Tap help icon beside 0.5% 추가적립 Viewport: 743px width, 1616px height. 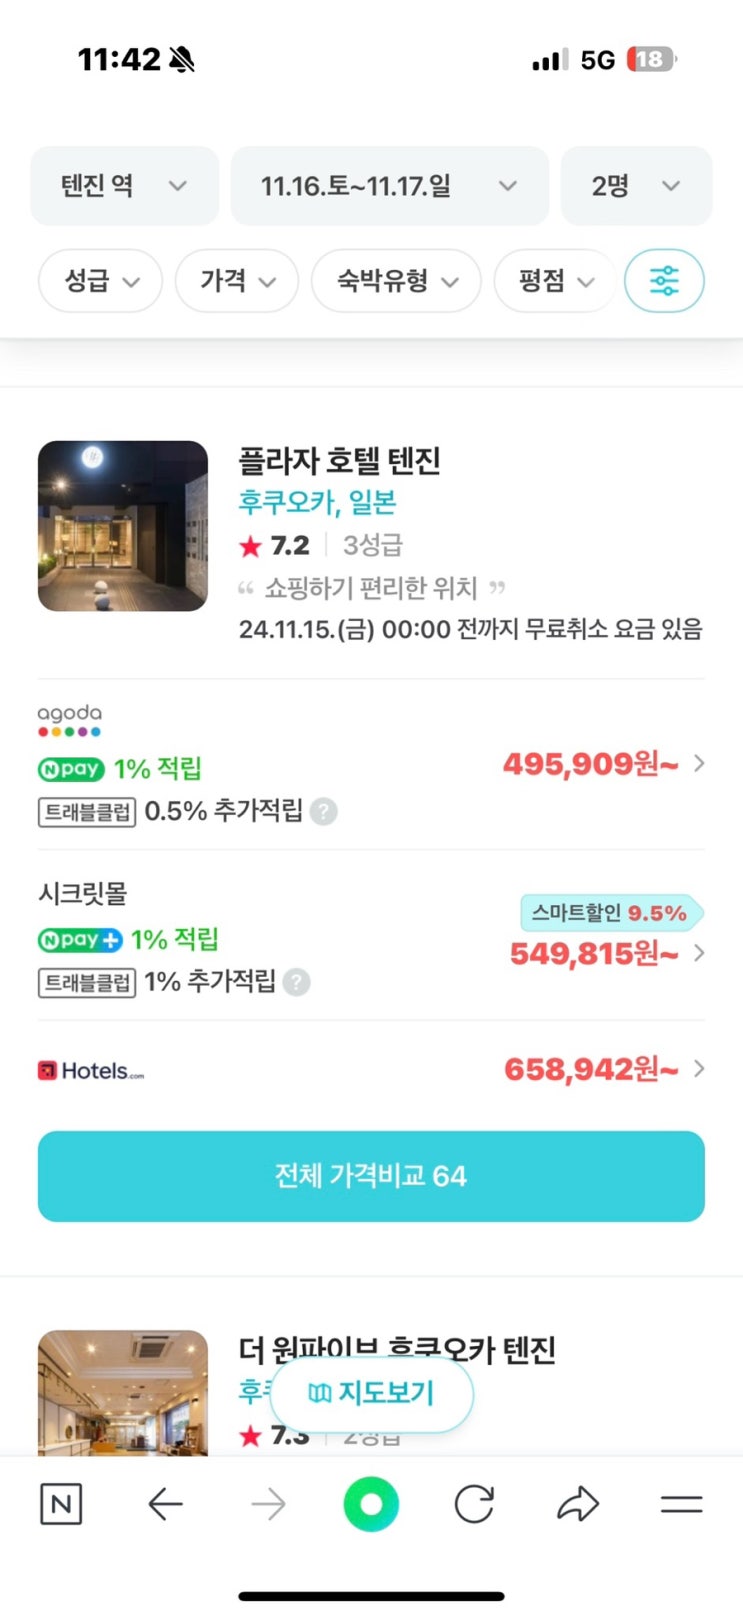323,811
